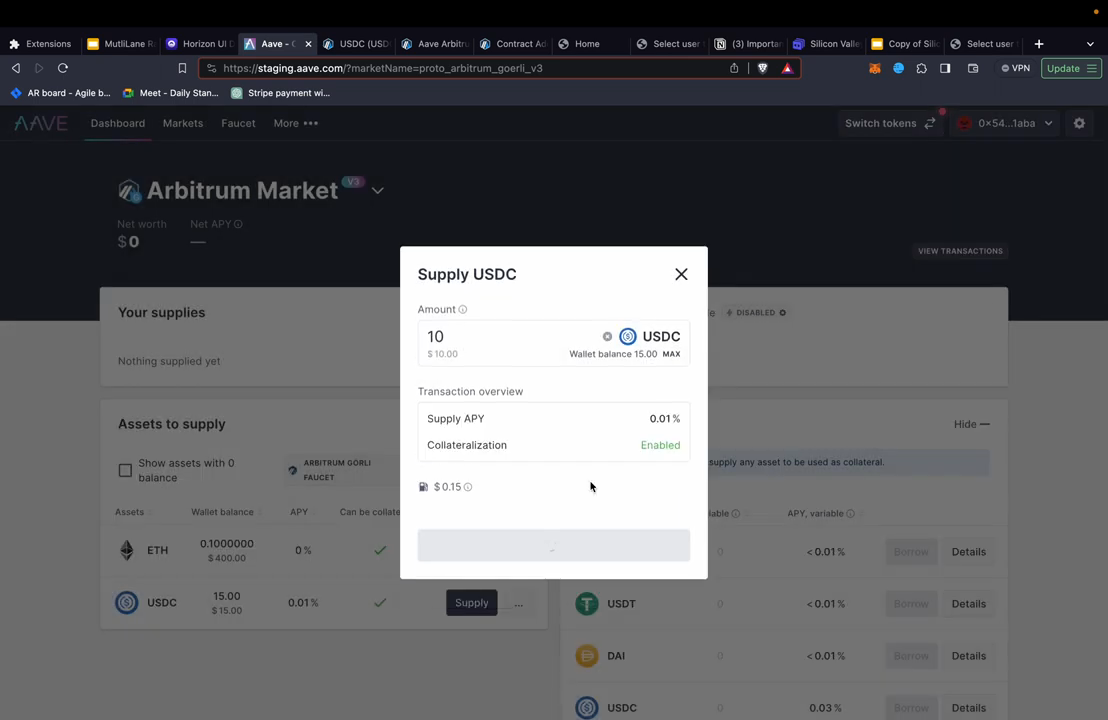This screenshot has height=720, width=1108.
Task: Click the USDC token icon in borrow list
Action: click(x=587, y=707)
